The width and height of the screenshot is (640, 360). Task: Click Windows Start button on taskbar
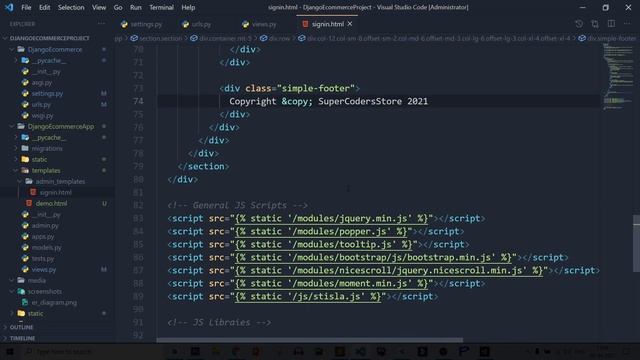tap(10, 351)
